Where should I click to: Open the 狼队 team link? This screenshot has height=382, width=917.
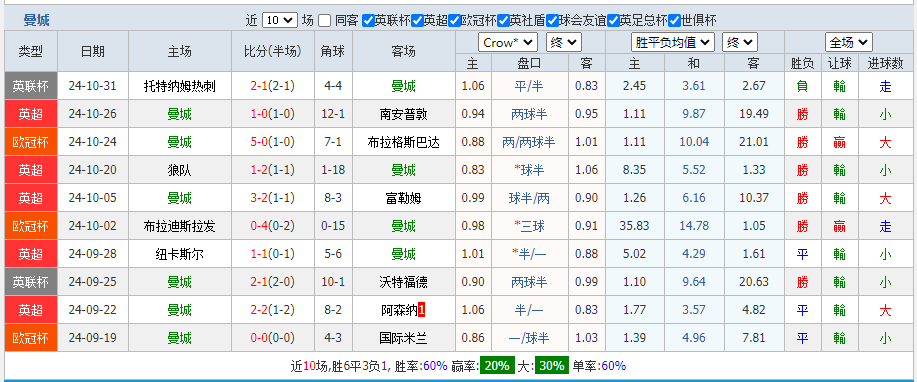click(x=180, y=170)
